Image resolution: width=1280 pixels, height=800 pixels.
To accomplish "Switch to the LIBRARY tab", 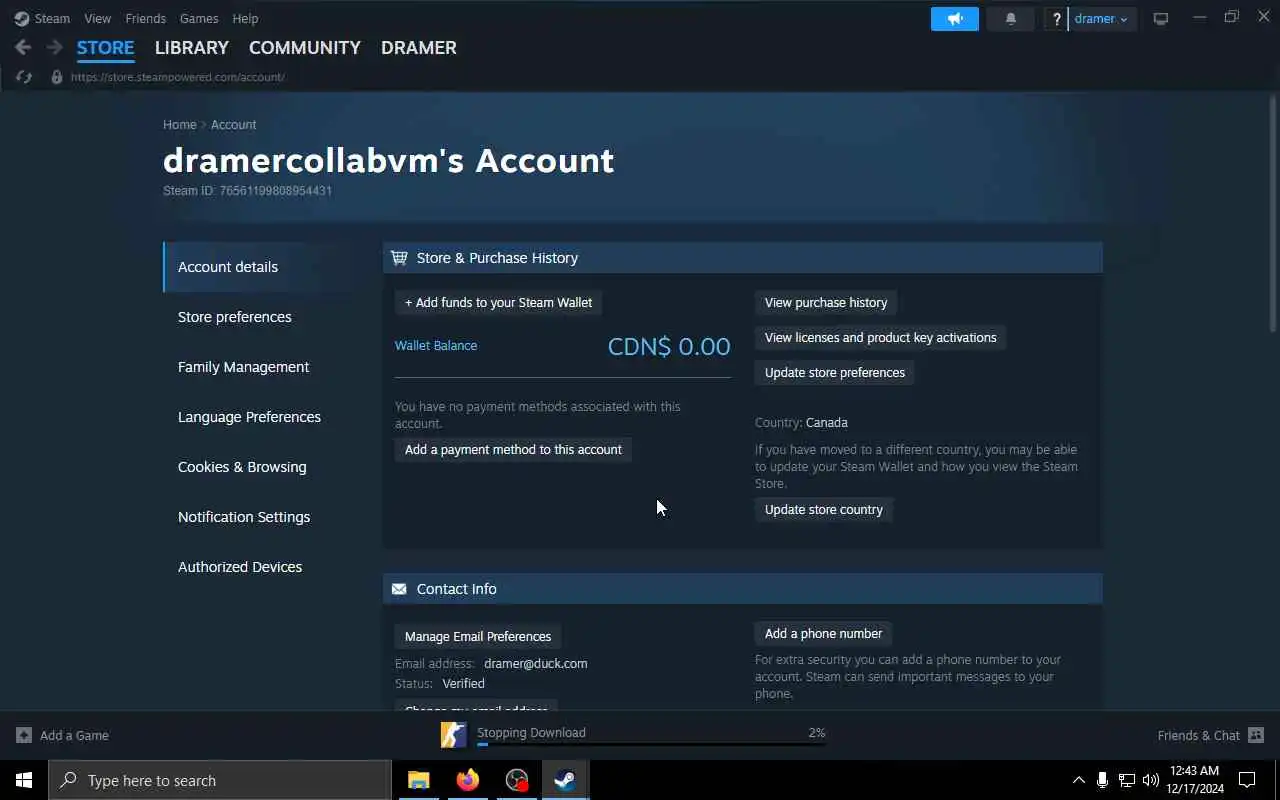I will [x=192, y=47].
